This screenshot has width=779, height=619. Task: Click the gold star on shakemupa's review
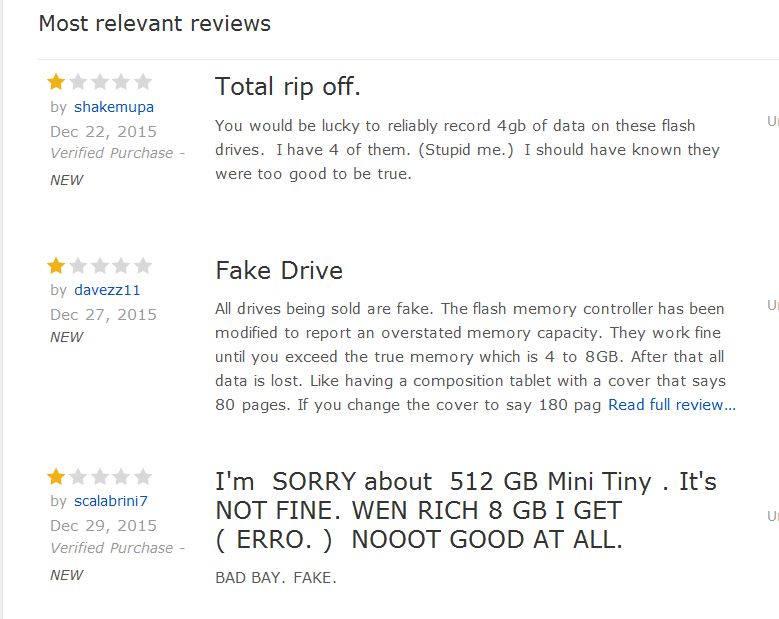[57, 82]
